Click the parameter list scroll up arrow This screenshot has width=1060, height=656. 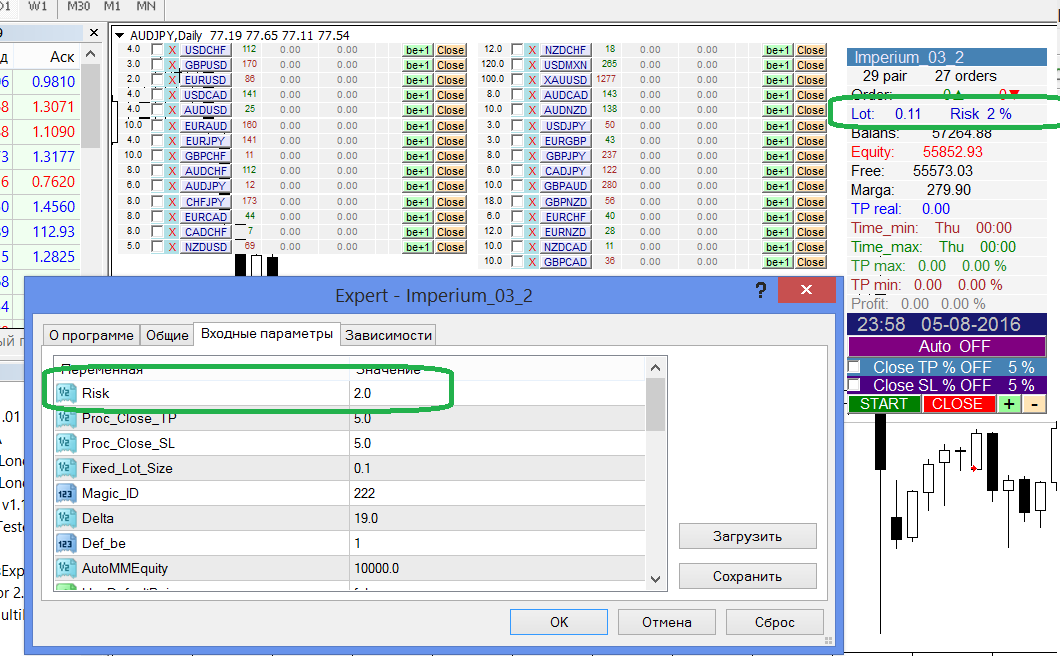[654, 368]
